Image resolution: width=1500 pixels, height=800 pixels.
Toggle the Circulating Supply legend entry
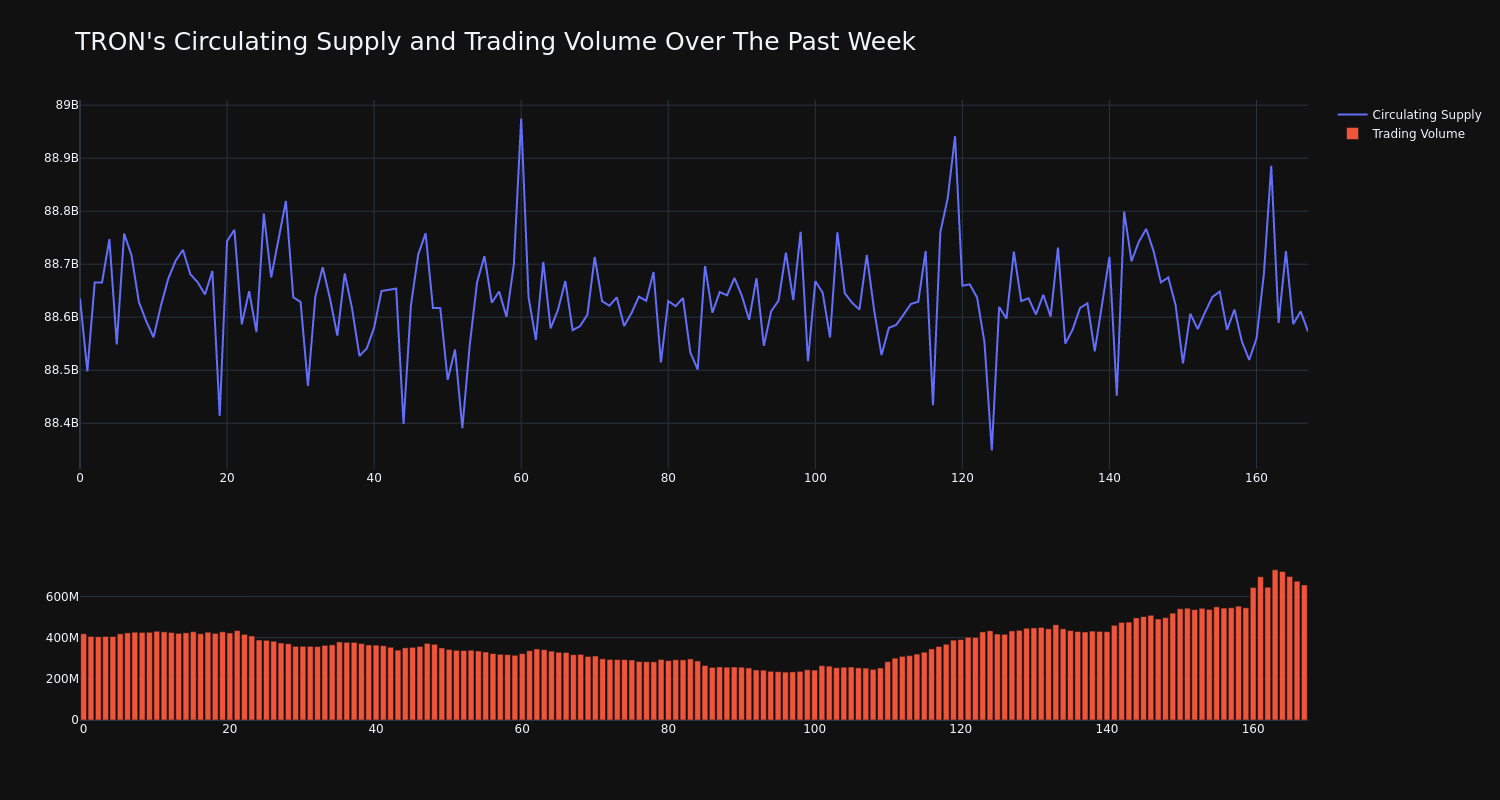point(1409,115)
